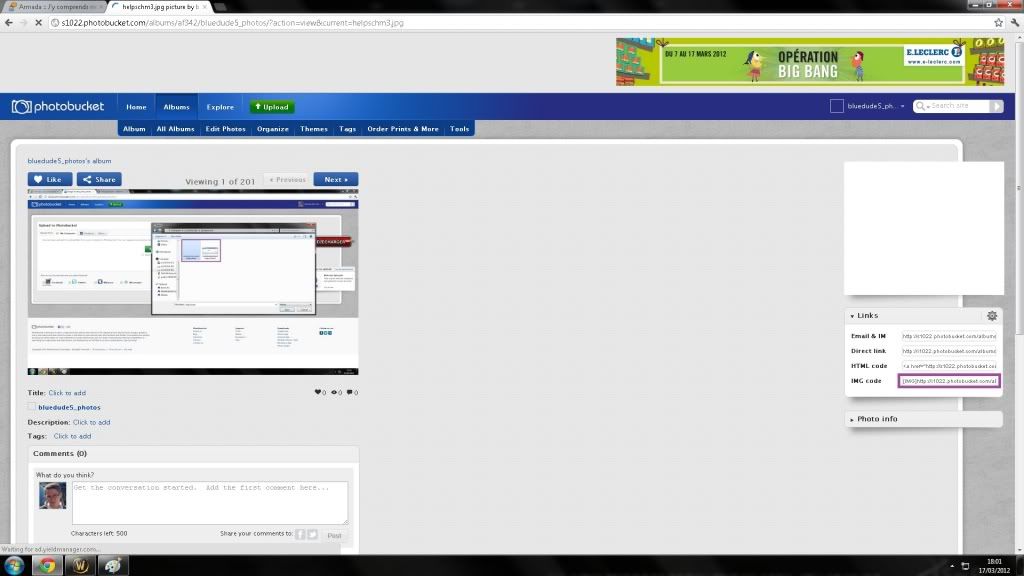Click the Action Center flag icon
1024x576 pixels.
pyautogui.click(x=965, y=566)
